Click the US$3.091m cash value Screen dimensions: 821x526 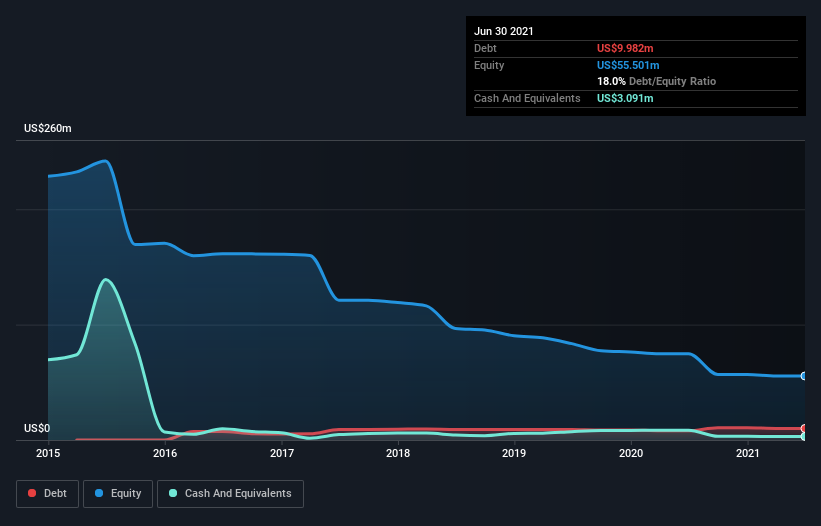625,98
